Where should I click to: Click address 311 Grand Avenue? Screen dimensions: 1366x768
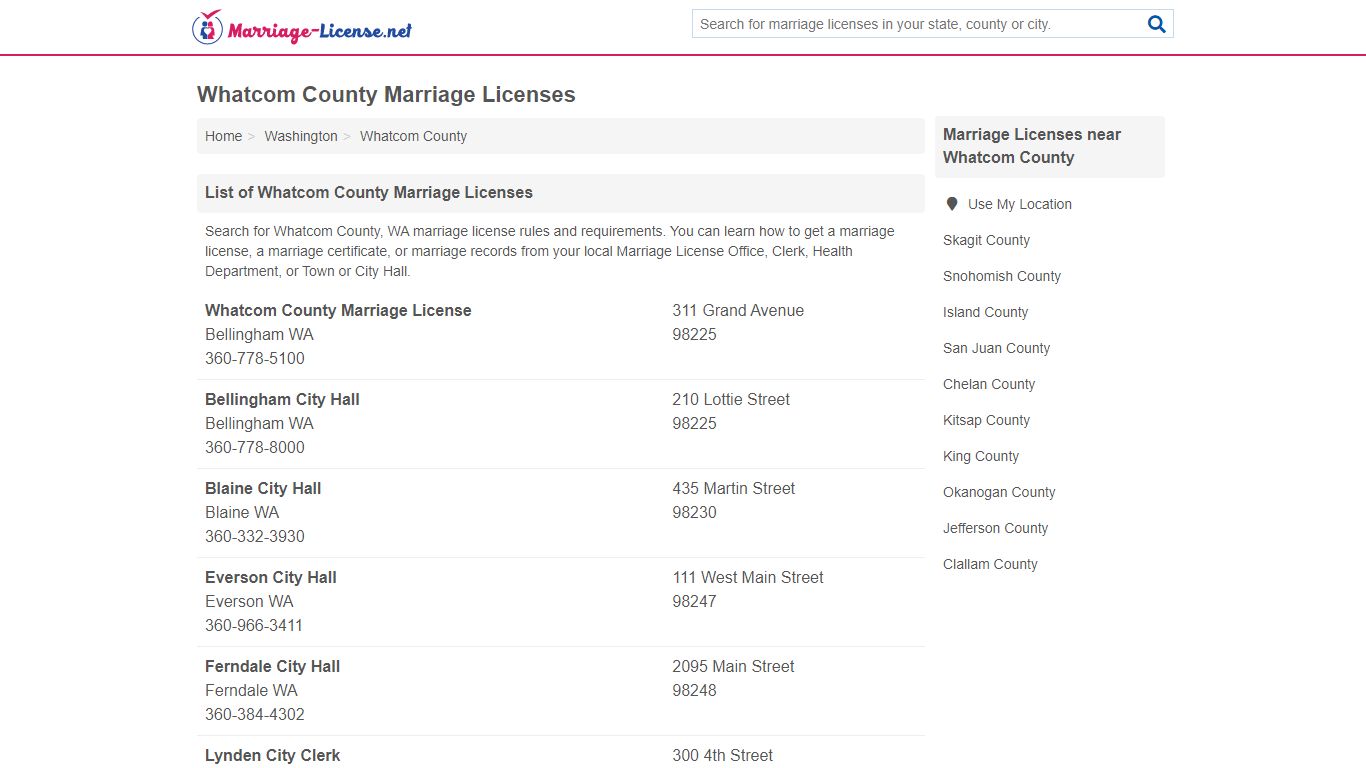(x=738, y=310)
